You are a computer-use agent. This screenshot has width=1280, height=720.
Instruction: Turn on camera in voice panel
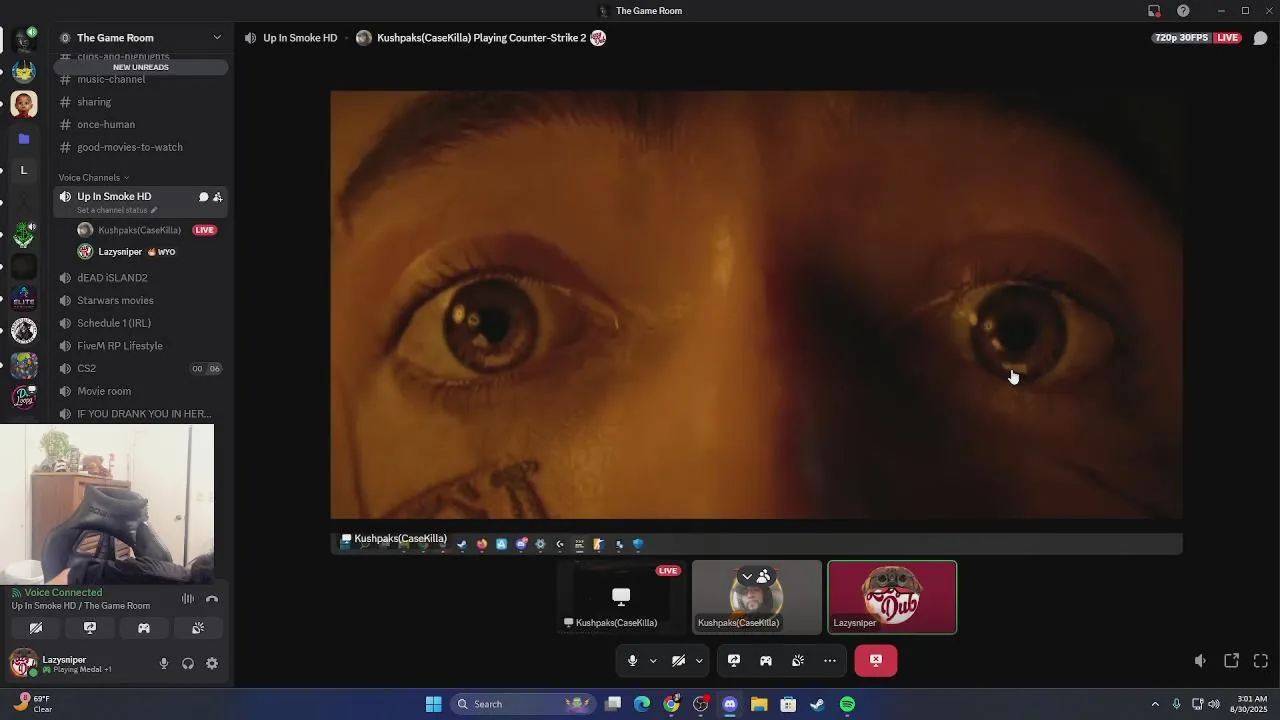point(36,628)
